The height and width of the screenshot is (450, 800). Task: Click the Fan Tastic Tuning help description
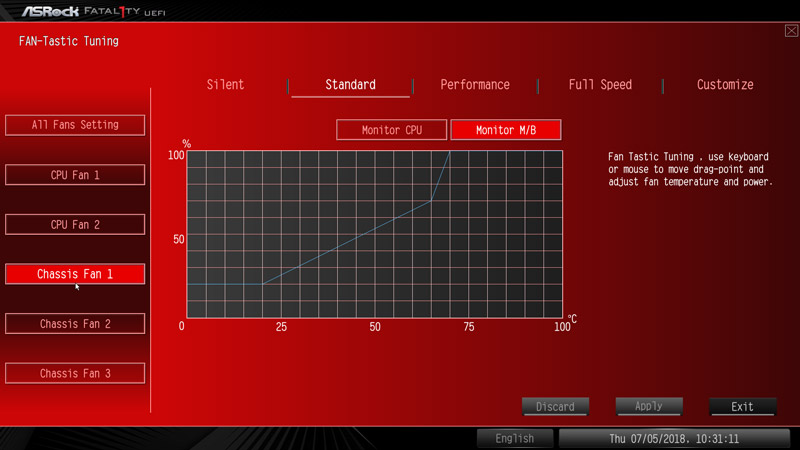[690, 169]
